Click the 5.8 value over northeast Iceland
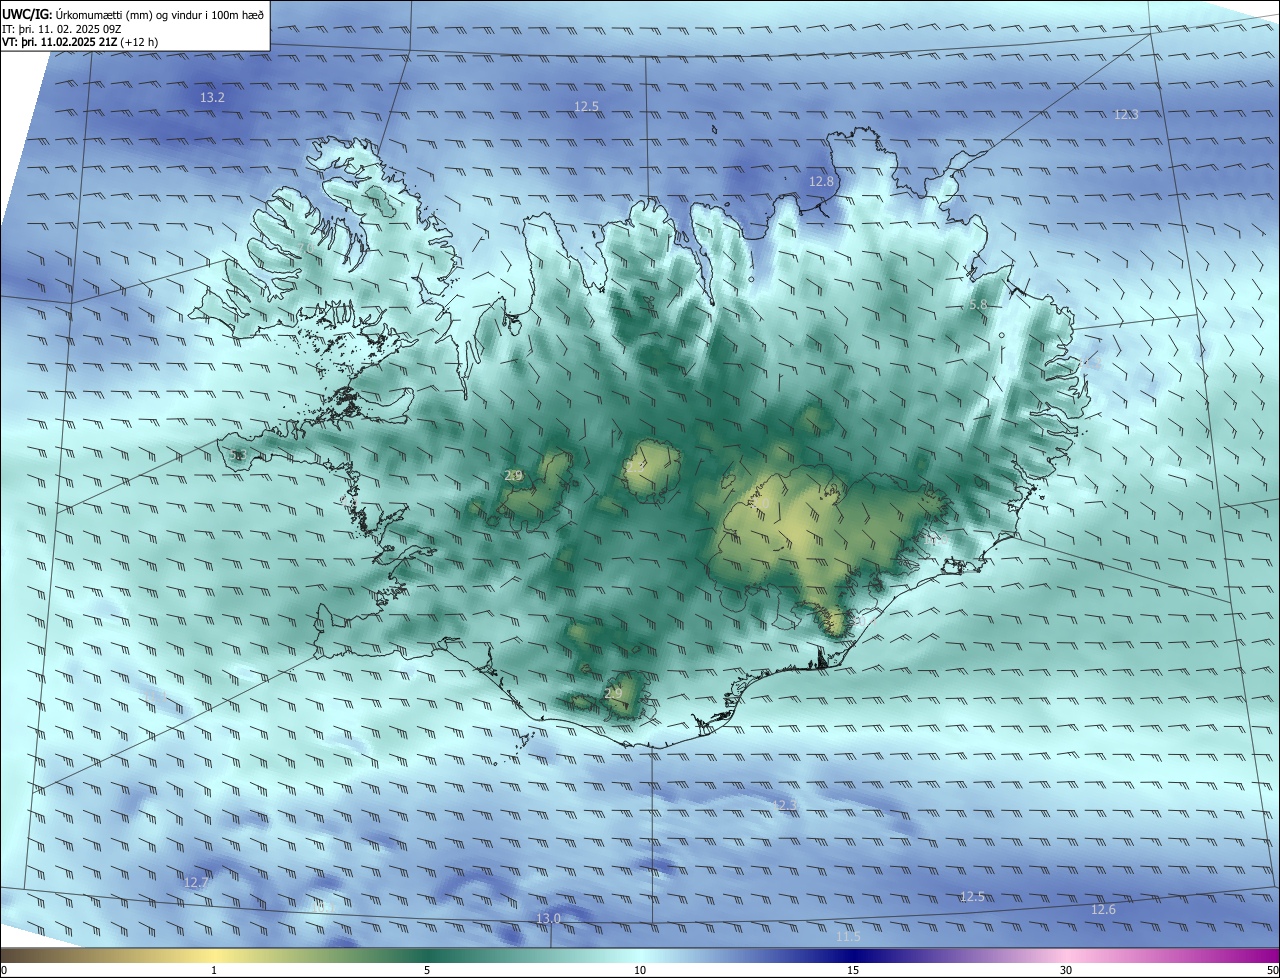This screenshot has height=978, width=1280. [x=978, y=304]
